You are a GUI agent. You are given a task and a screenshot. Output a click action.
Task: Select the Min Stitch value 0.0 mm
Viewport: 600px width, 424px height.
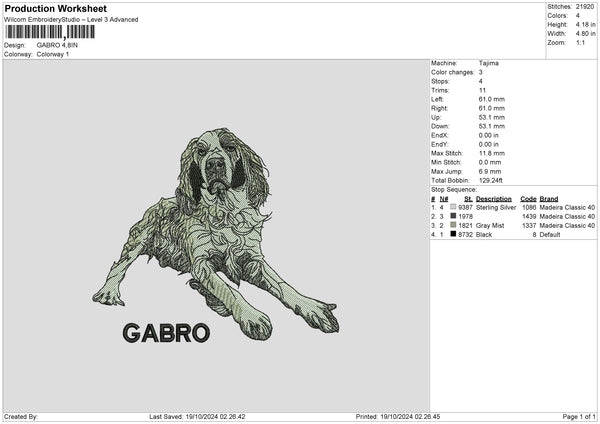click(490, 162)
